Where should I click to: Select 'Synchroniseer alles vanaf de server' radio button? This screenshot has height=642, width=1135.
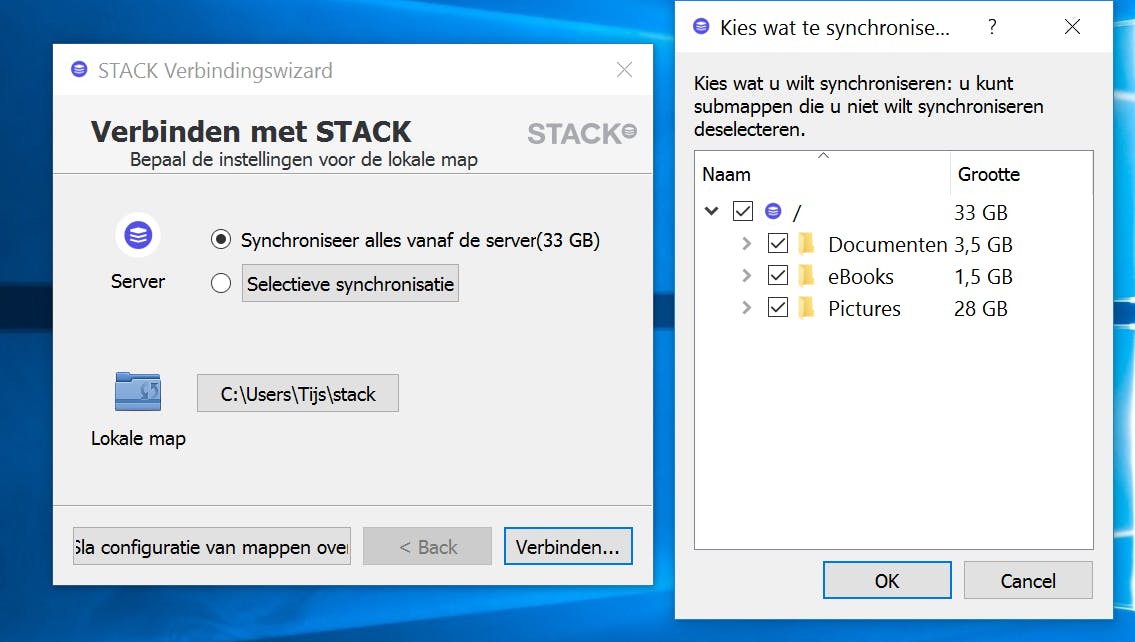click(x=221, y=240)
